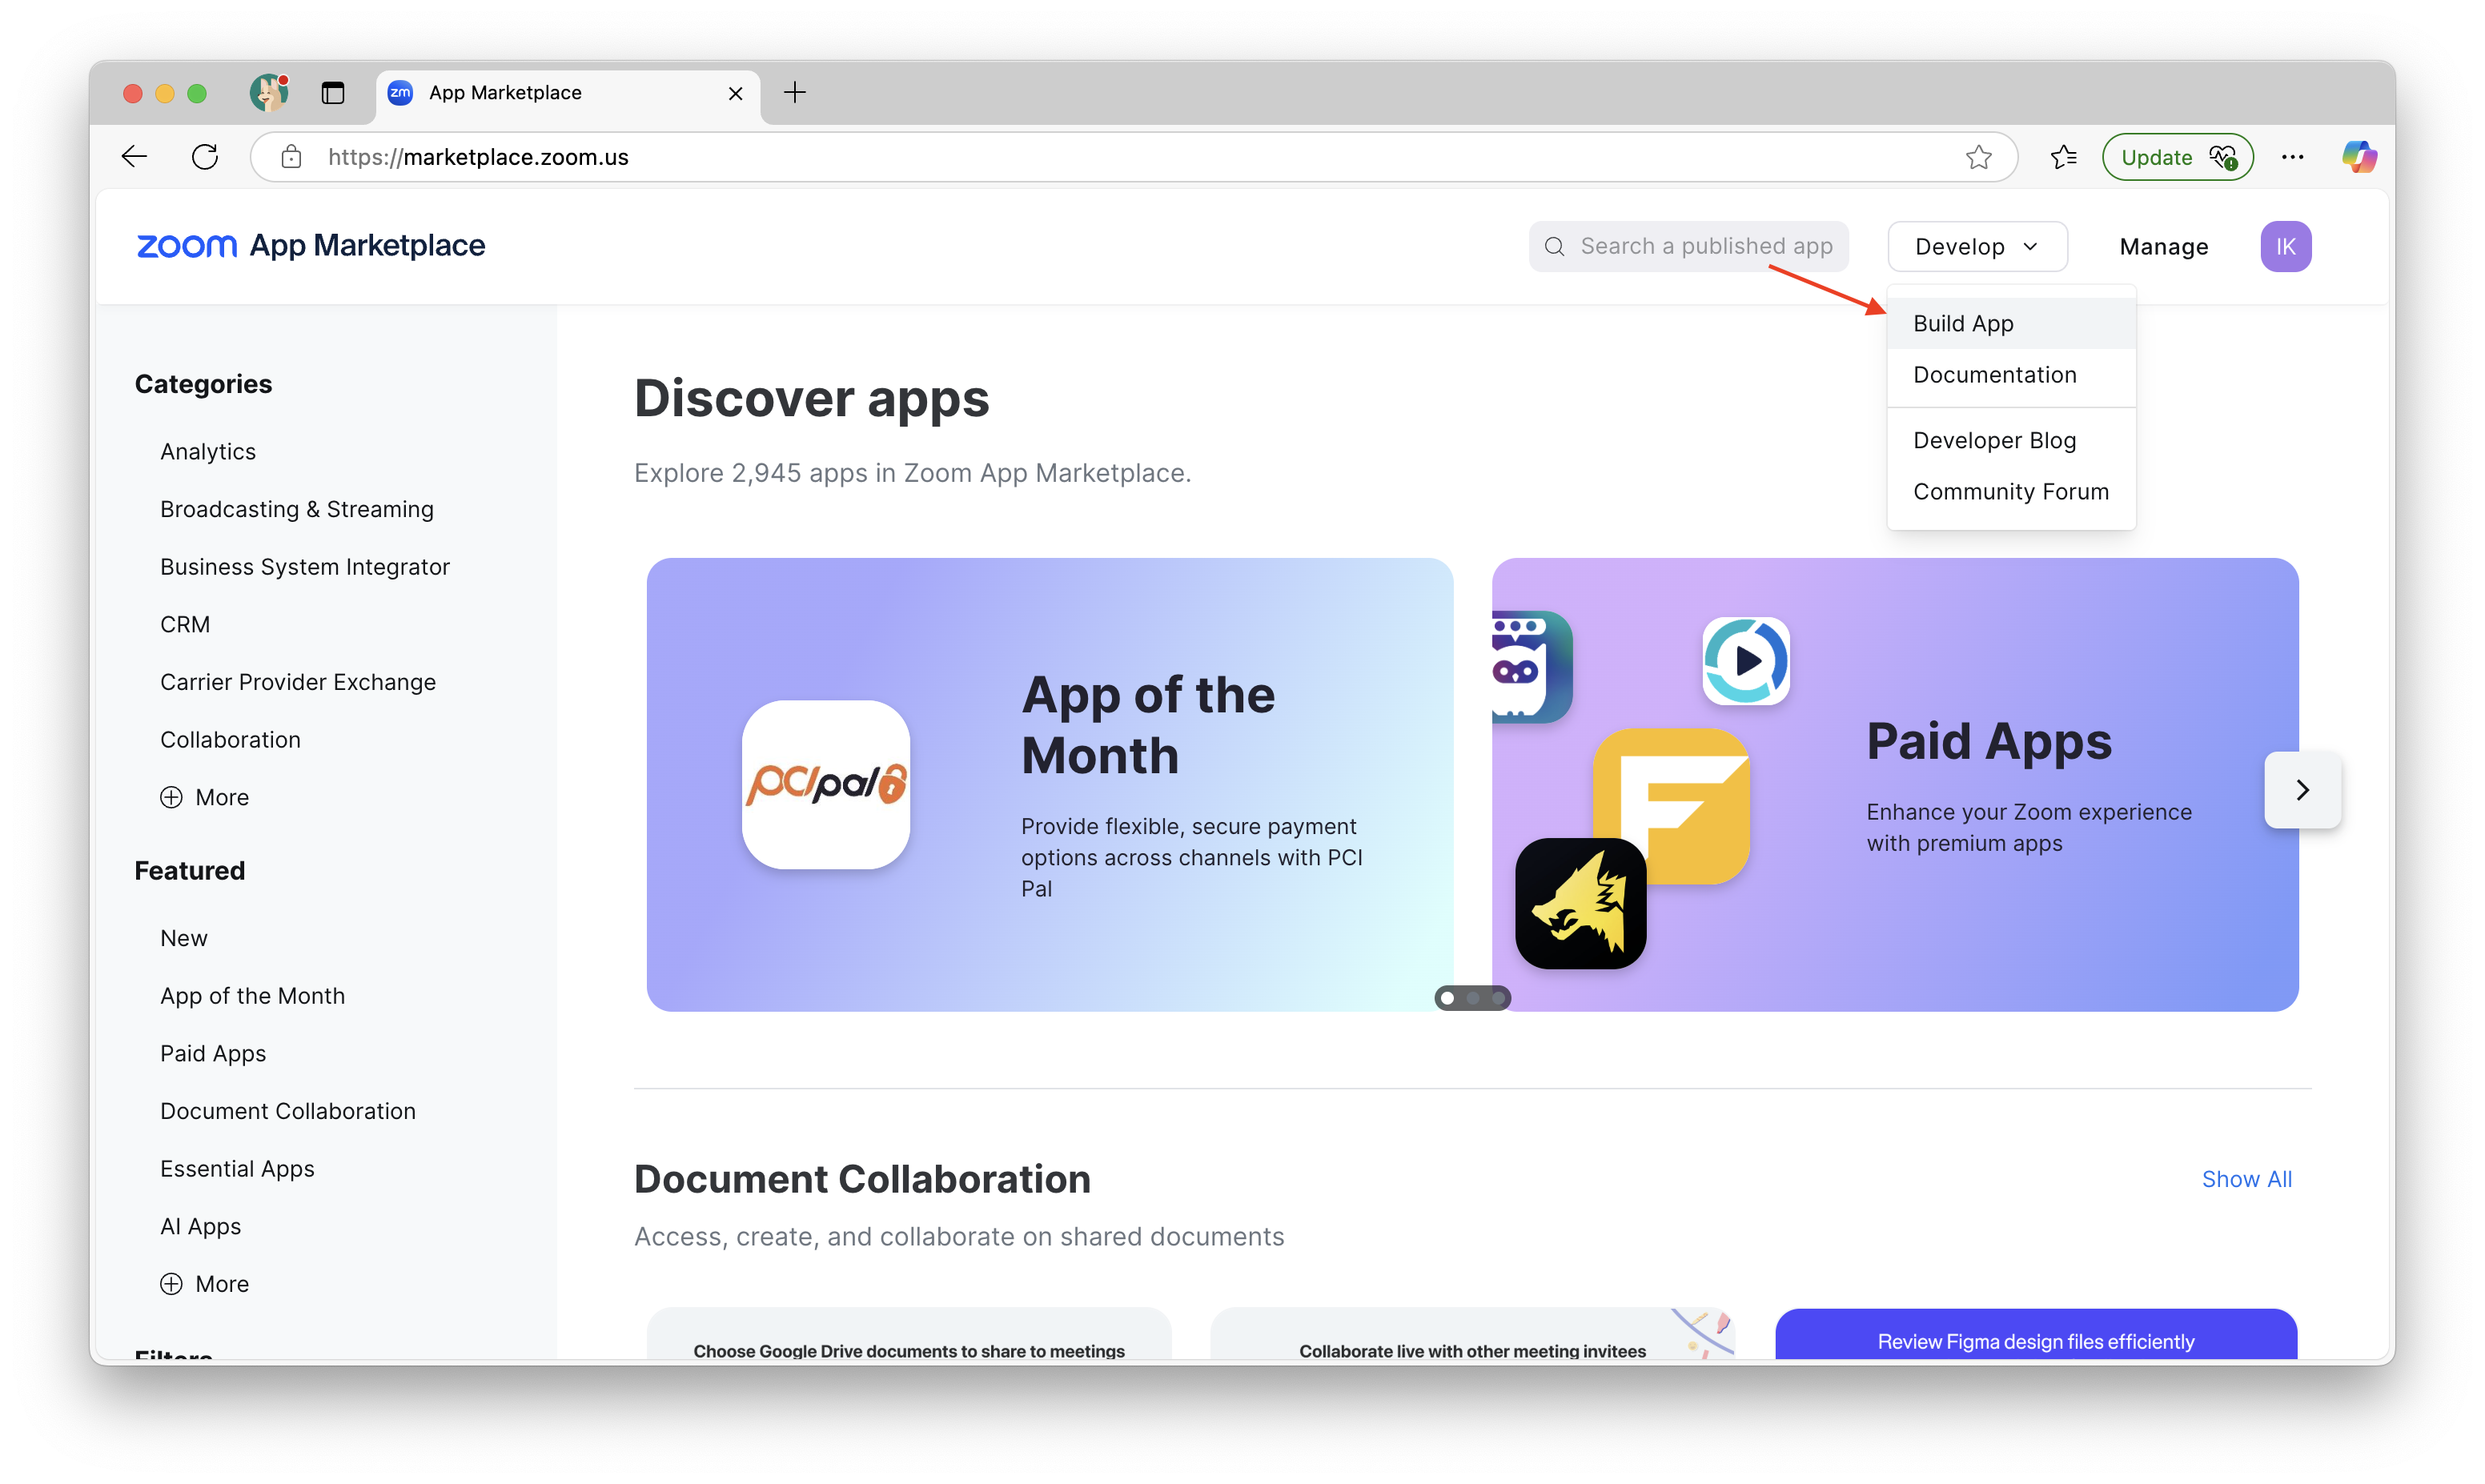Viewport: 2485px width, 1484px height.
Task: Click the Update browser button
Action: pos(2177,157)
